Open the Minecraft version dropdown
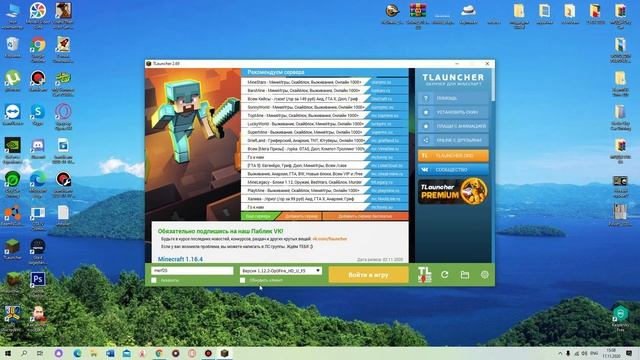 (281, 271)
